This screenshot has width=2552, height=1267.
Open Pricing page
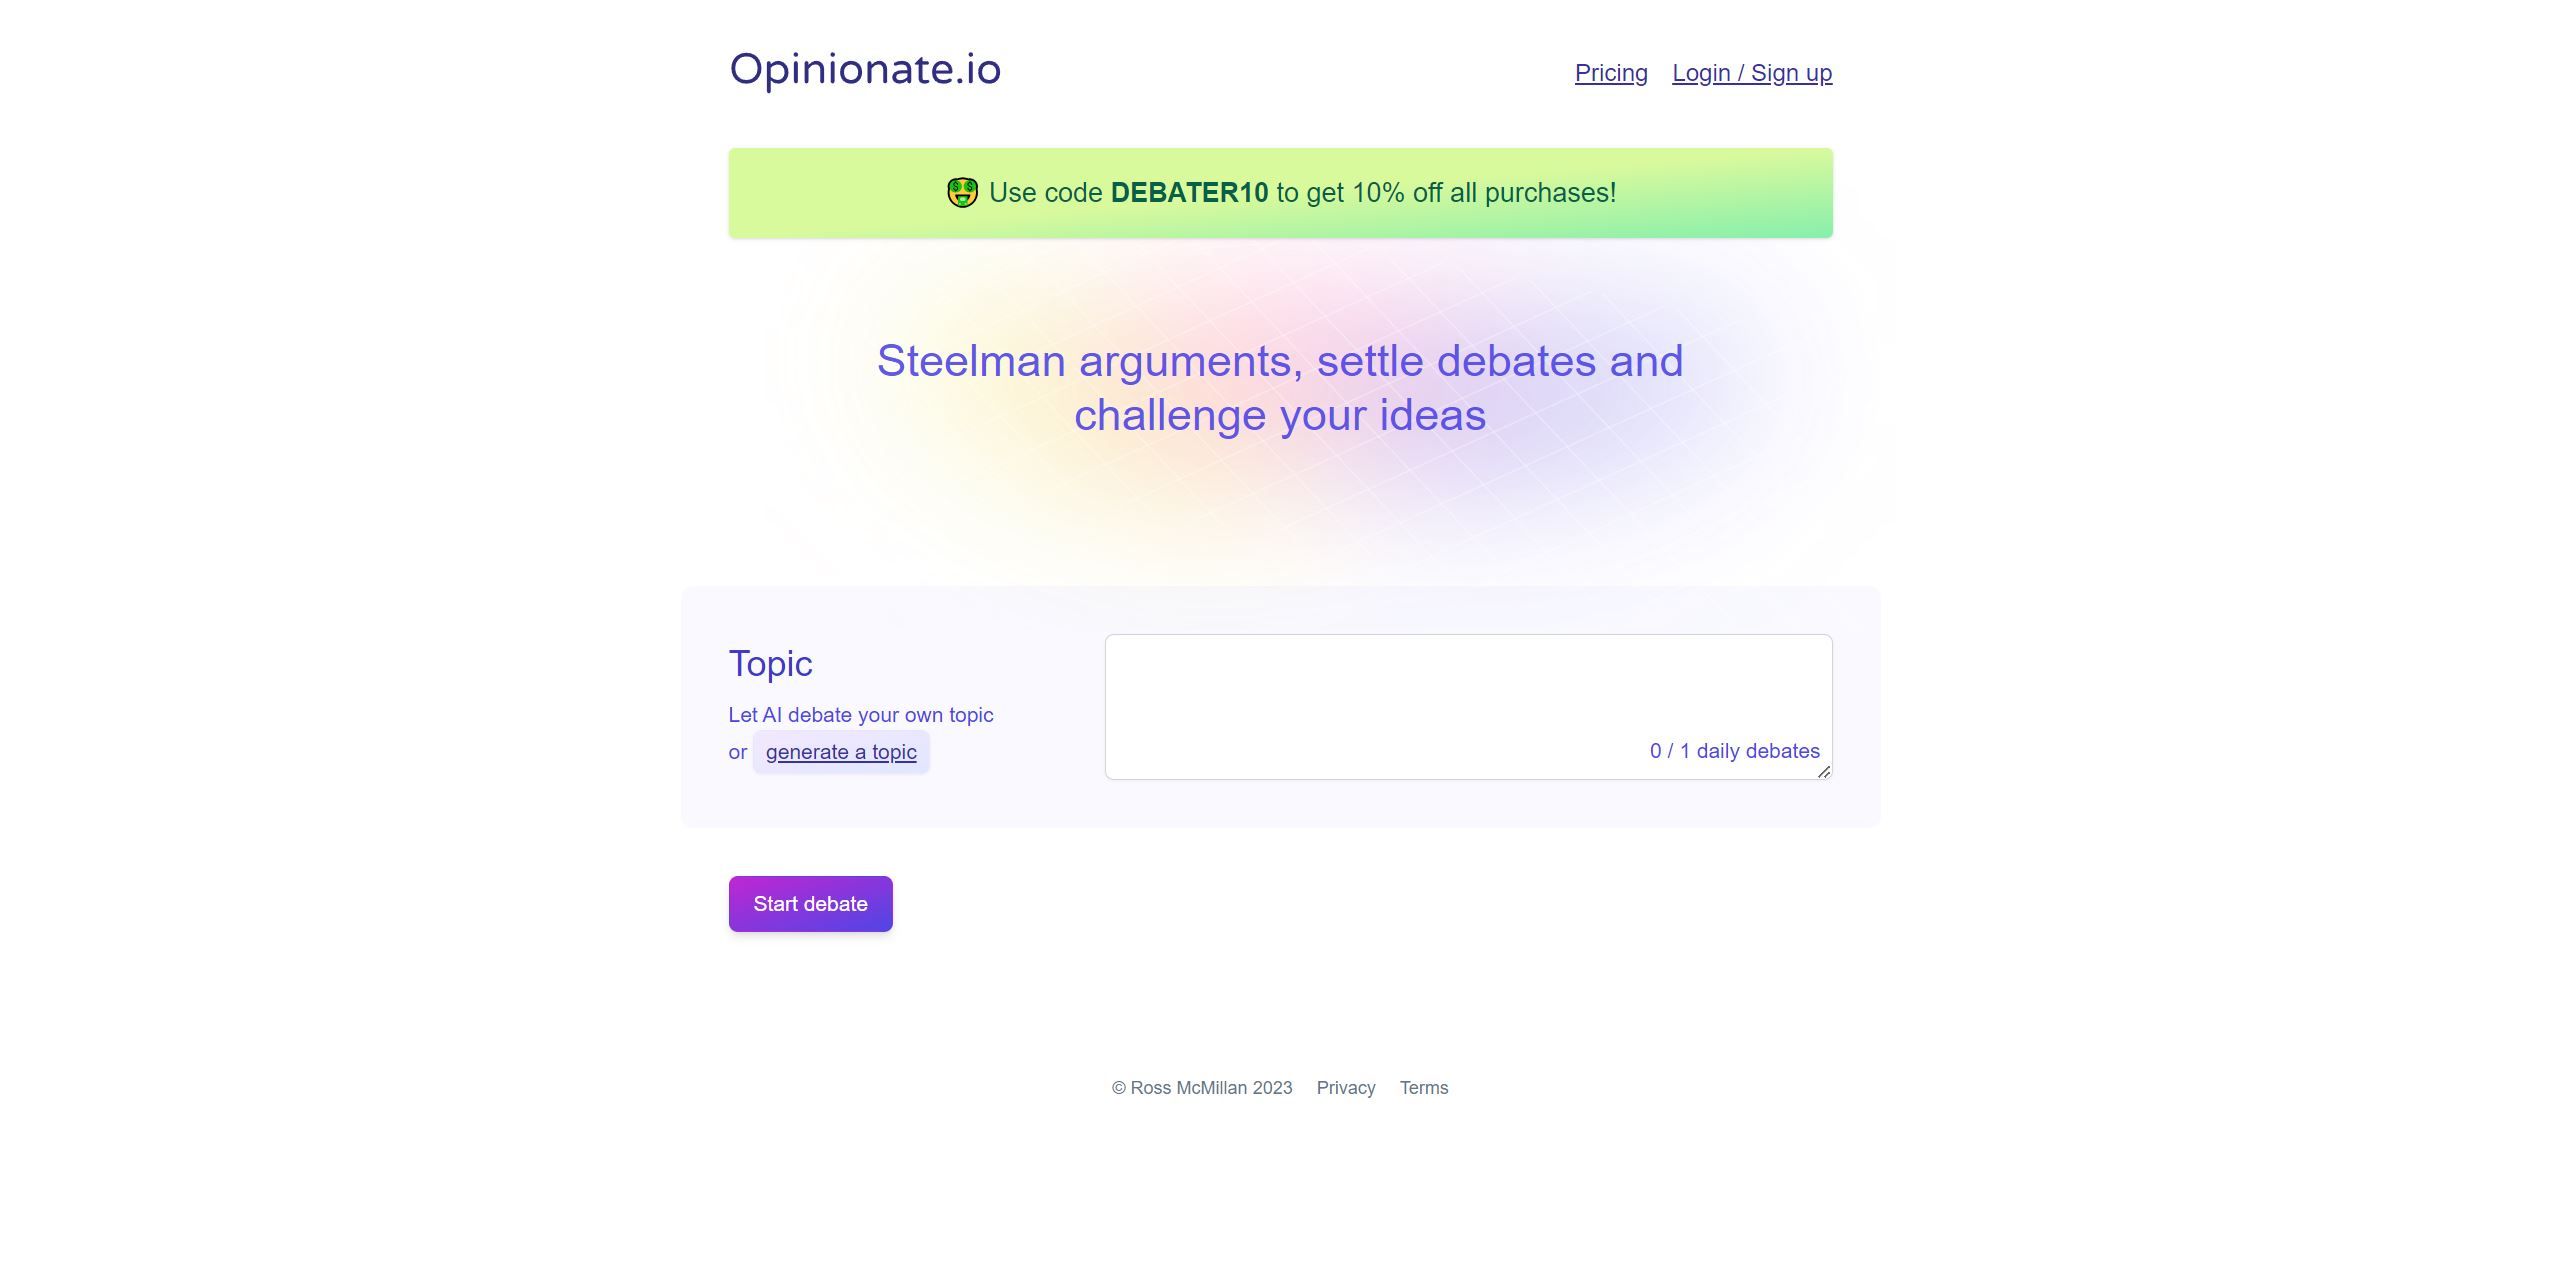[x=1611, y=72]
